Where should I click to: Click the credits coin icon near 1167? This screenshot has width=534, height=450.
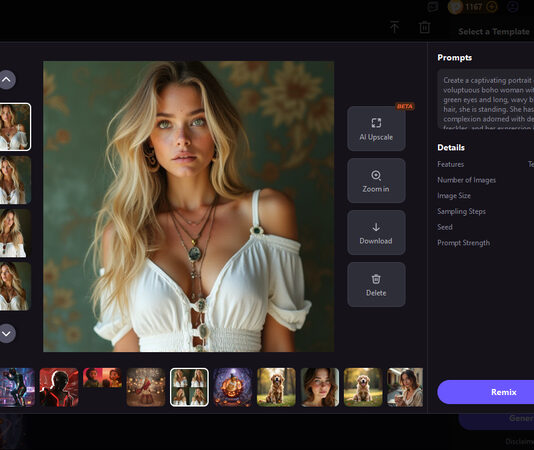[455, 7]
